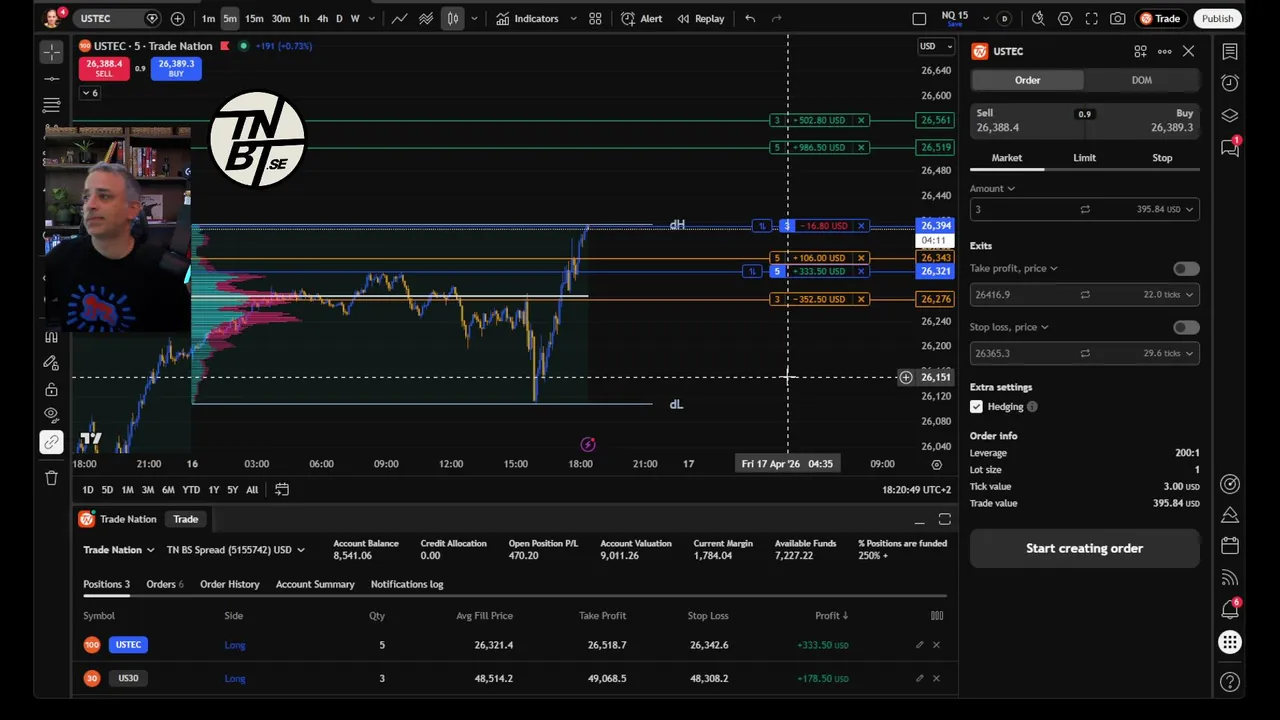Select the 15m timeframe

254,18
